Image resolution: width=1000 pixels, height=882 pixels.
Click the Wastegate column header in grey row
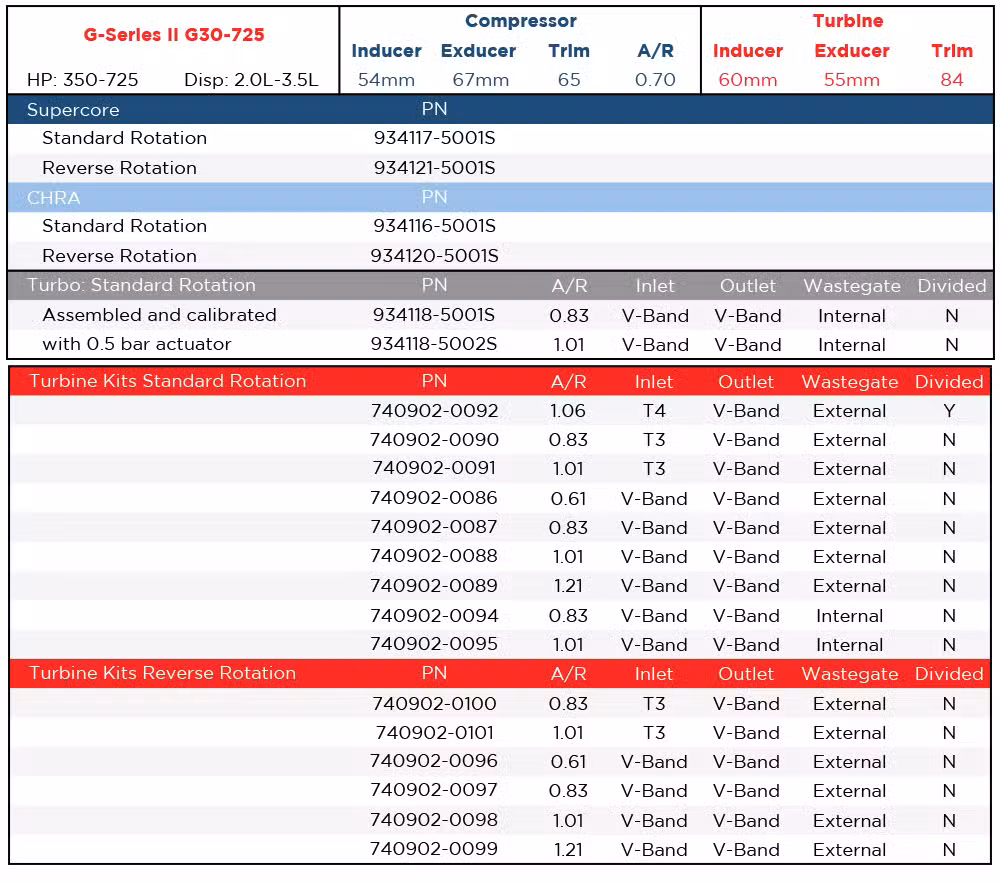coord(851,286)
